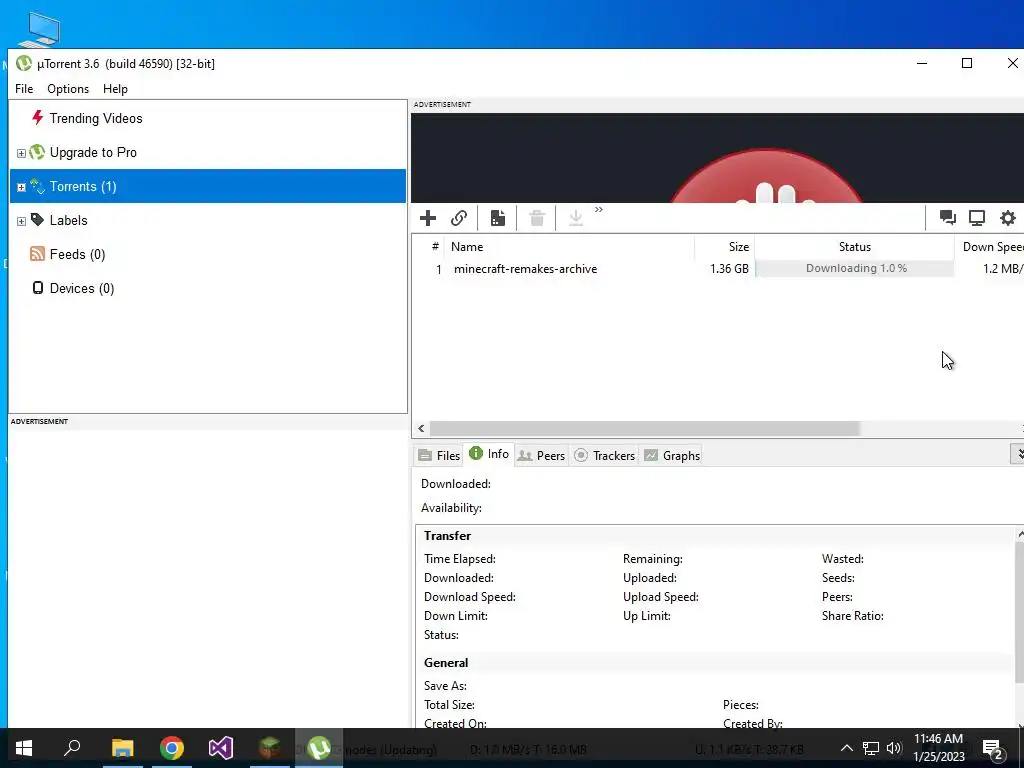Select Torrents (1) in the sidebar
This screenshot has width=1024, height=768.
click(208, 186)
